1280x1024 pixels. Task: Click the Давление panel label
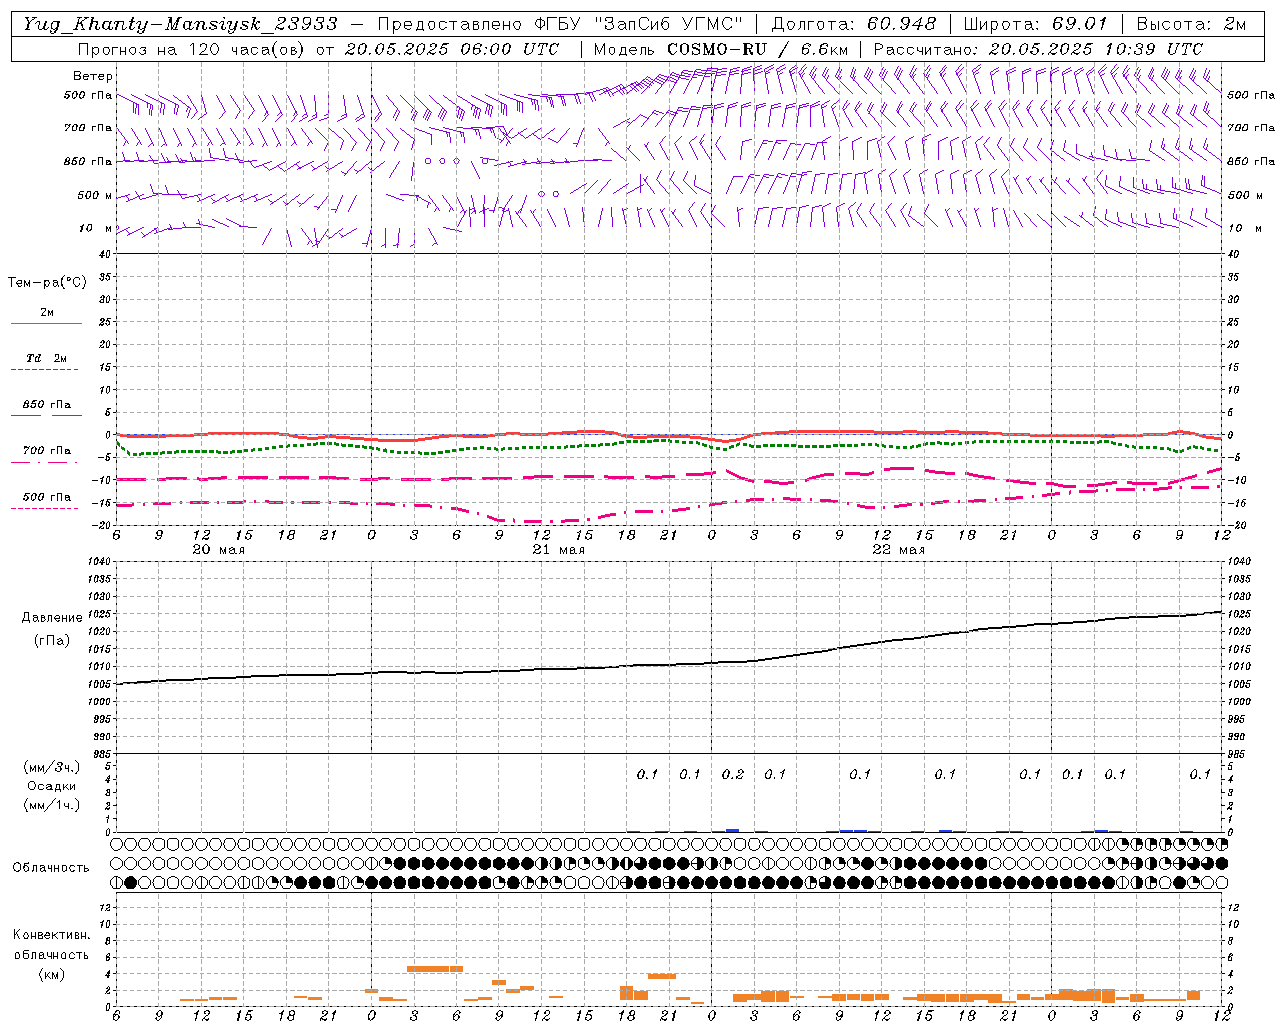[52, 618]
